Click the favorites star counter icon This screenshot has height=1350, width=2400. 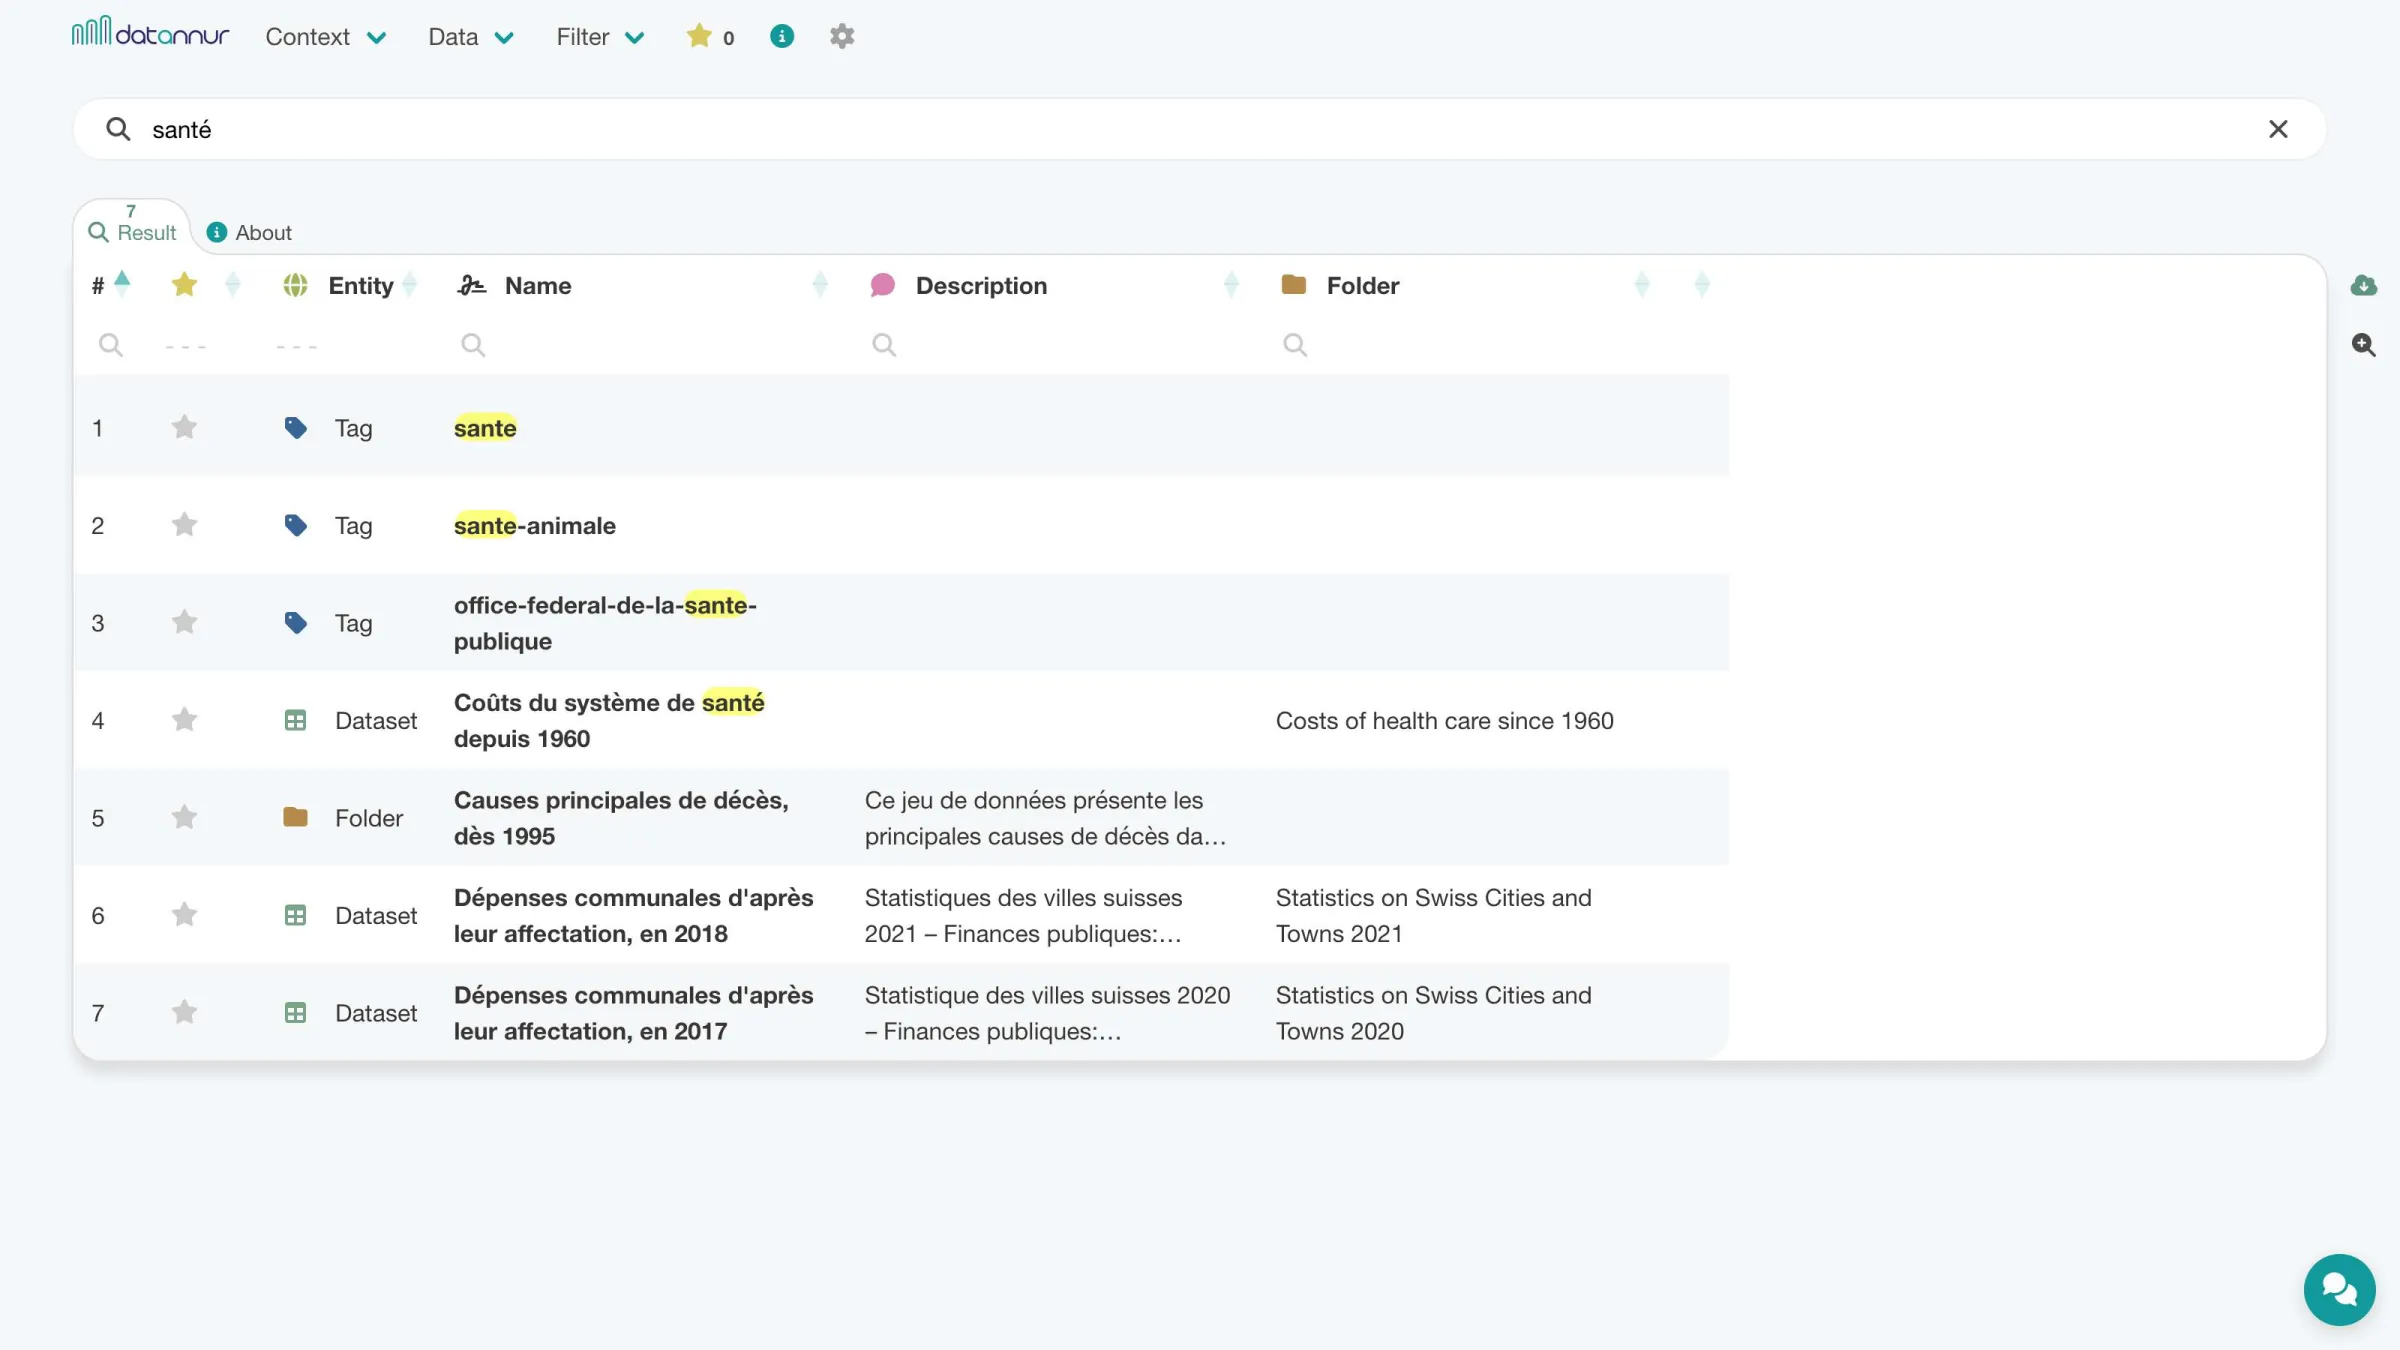click(699, 36)
